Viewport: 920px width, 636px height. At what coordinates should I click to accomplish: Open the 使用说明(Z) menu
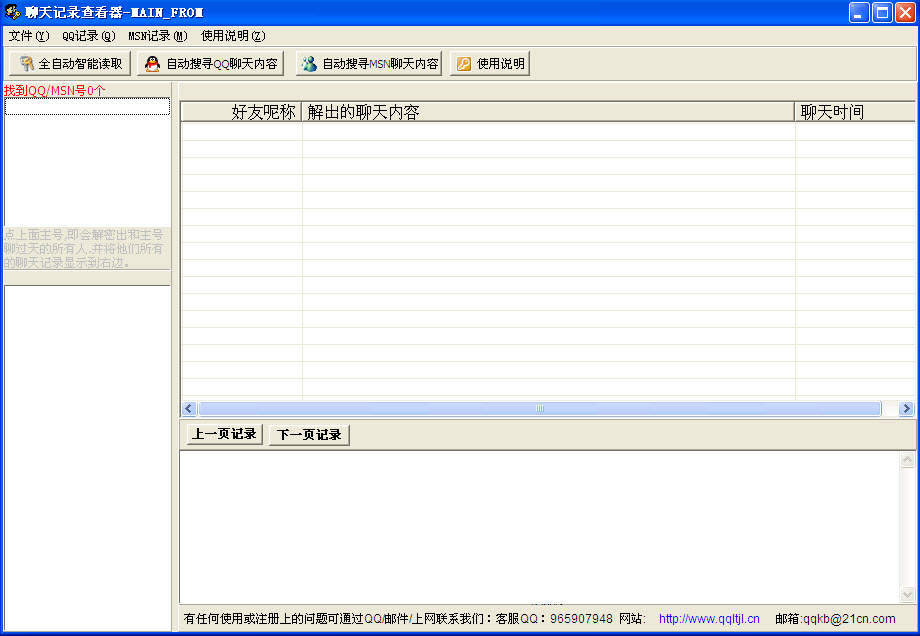(233, 36)
